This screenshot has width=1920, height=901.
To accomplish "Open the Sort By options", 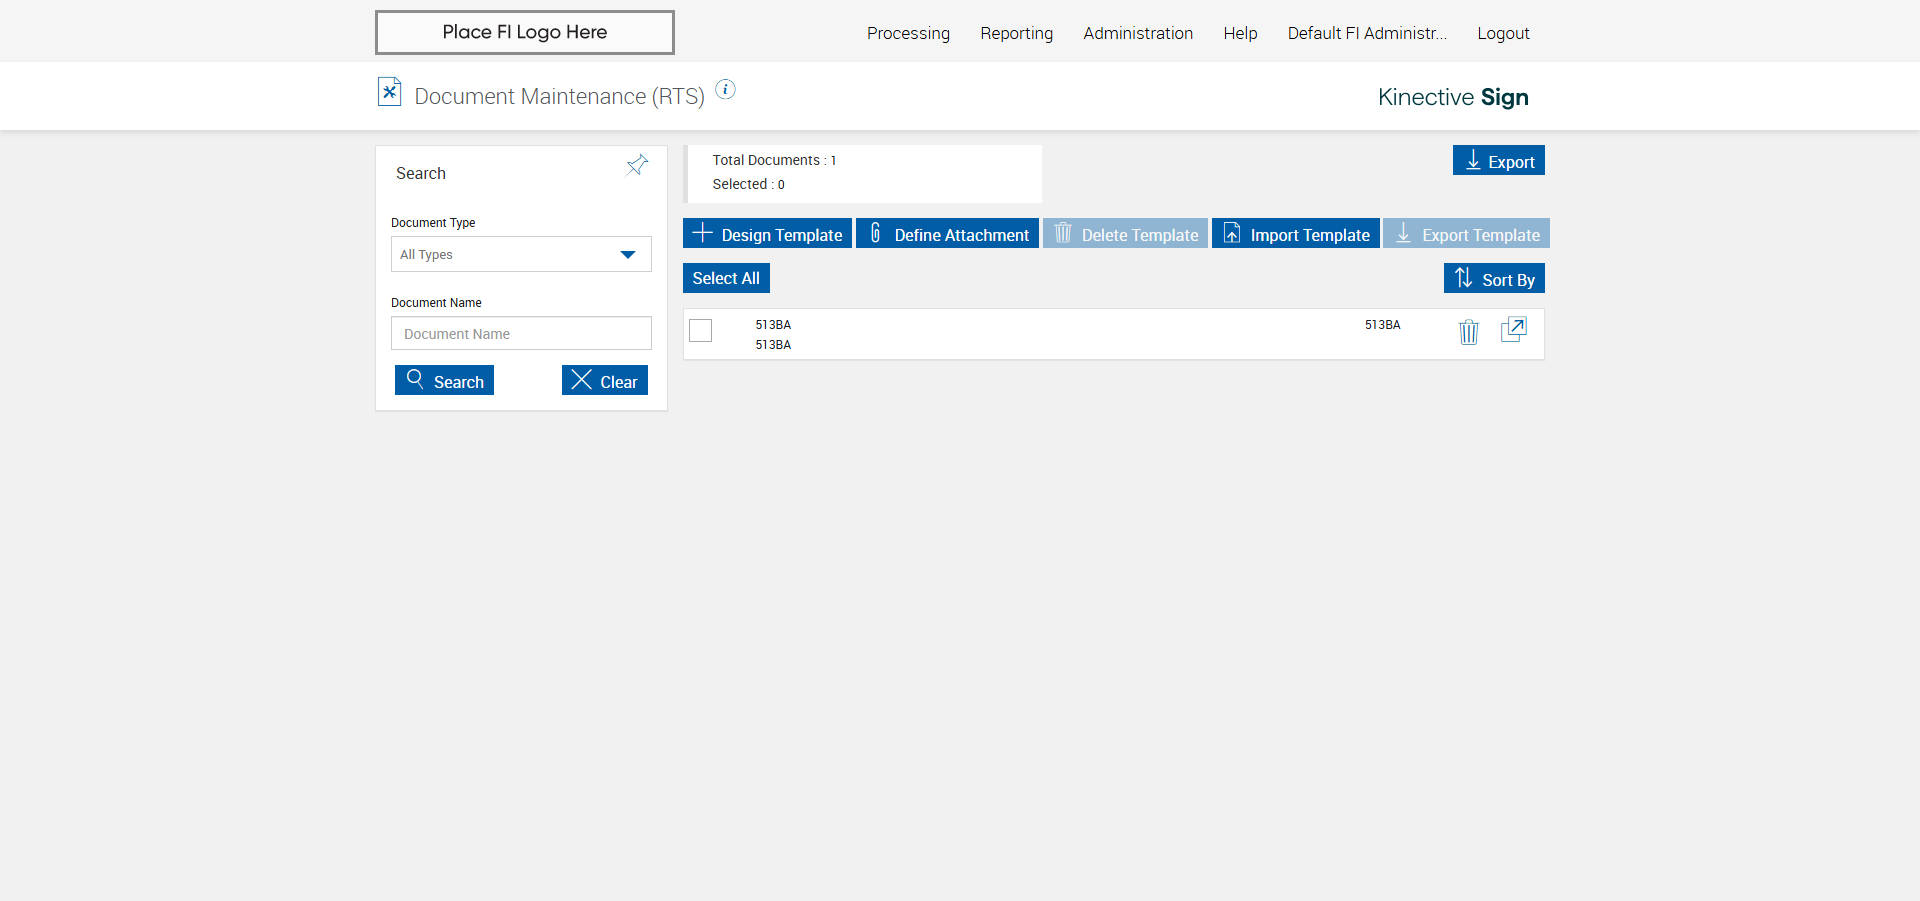I will point(1494,278).
